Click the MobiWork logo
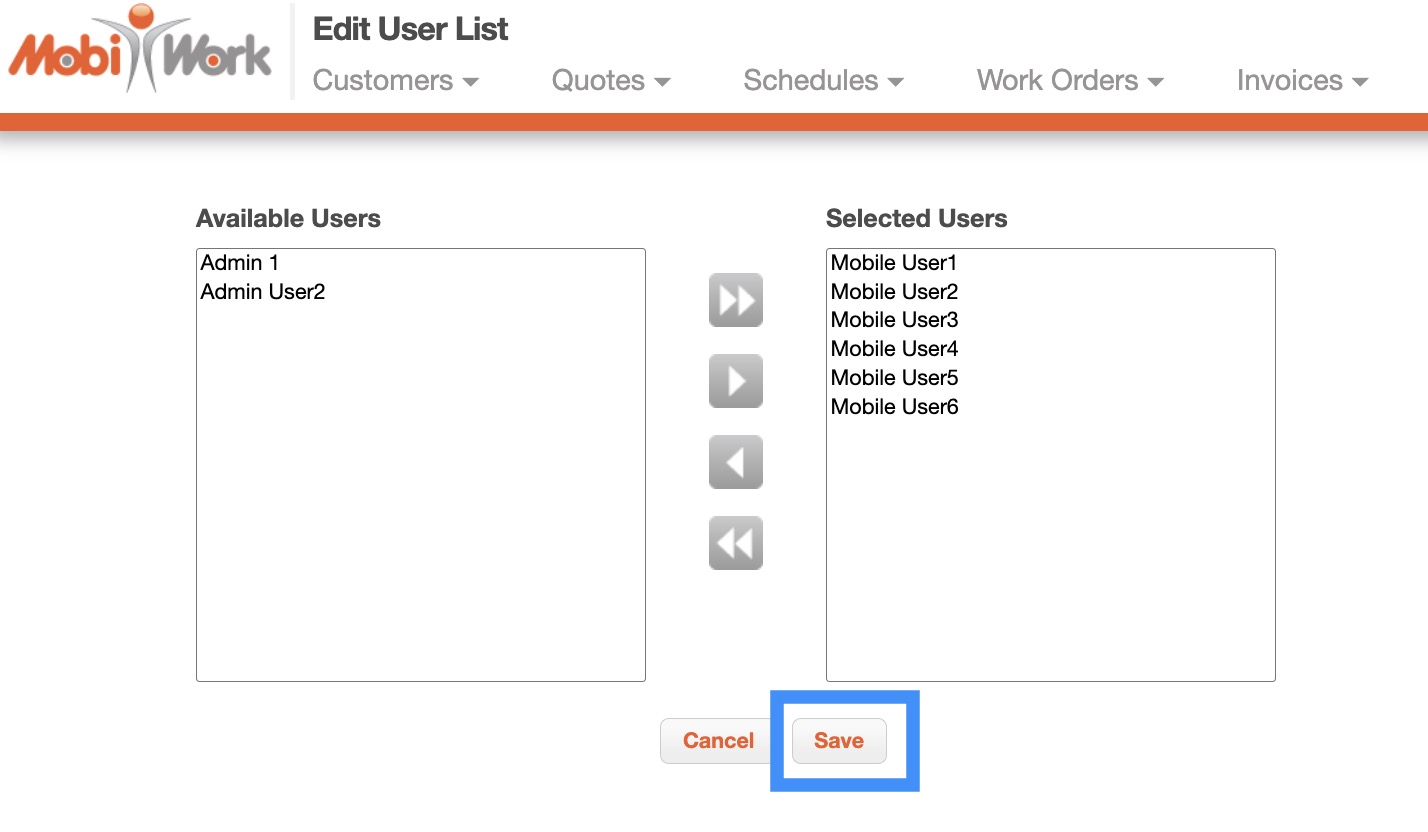 (x=140, y=52)
